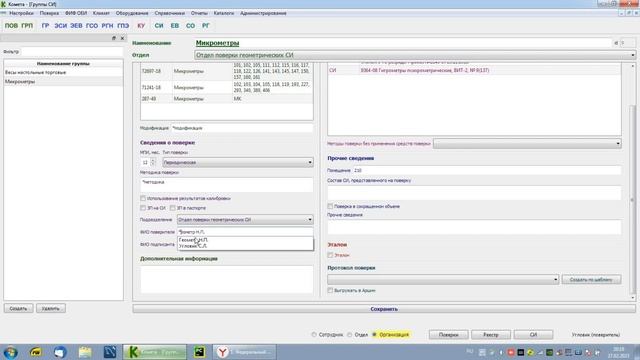
Task: Select the ГСО toolbar button
Action: pyautogui.click(x=92, y=25)
